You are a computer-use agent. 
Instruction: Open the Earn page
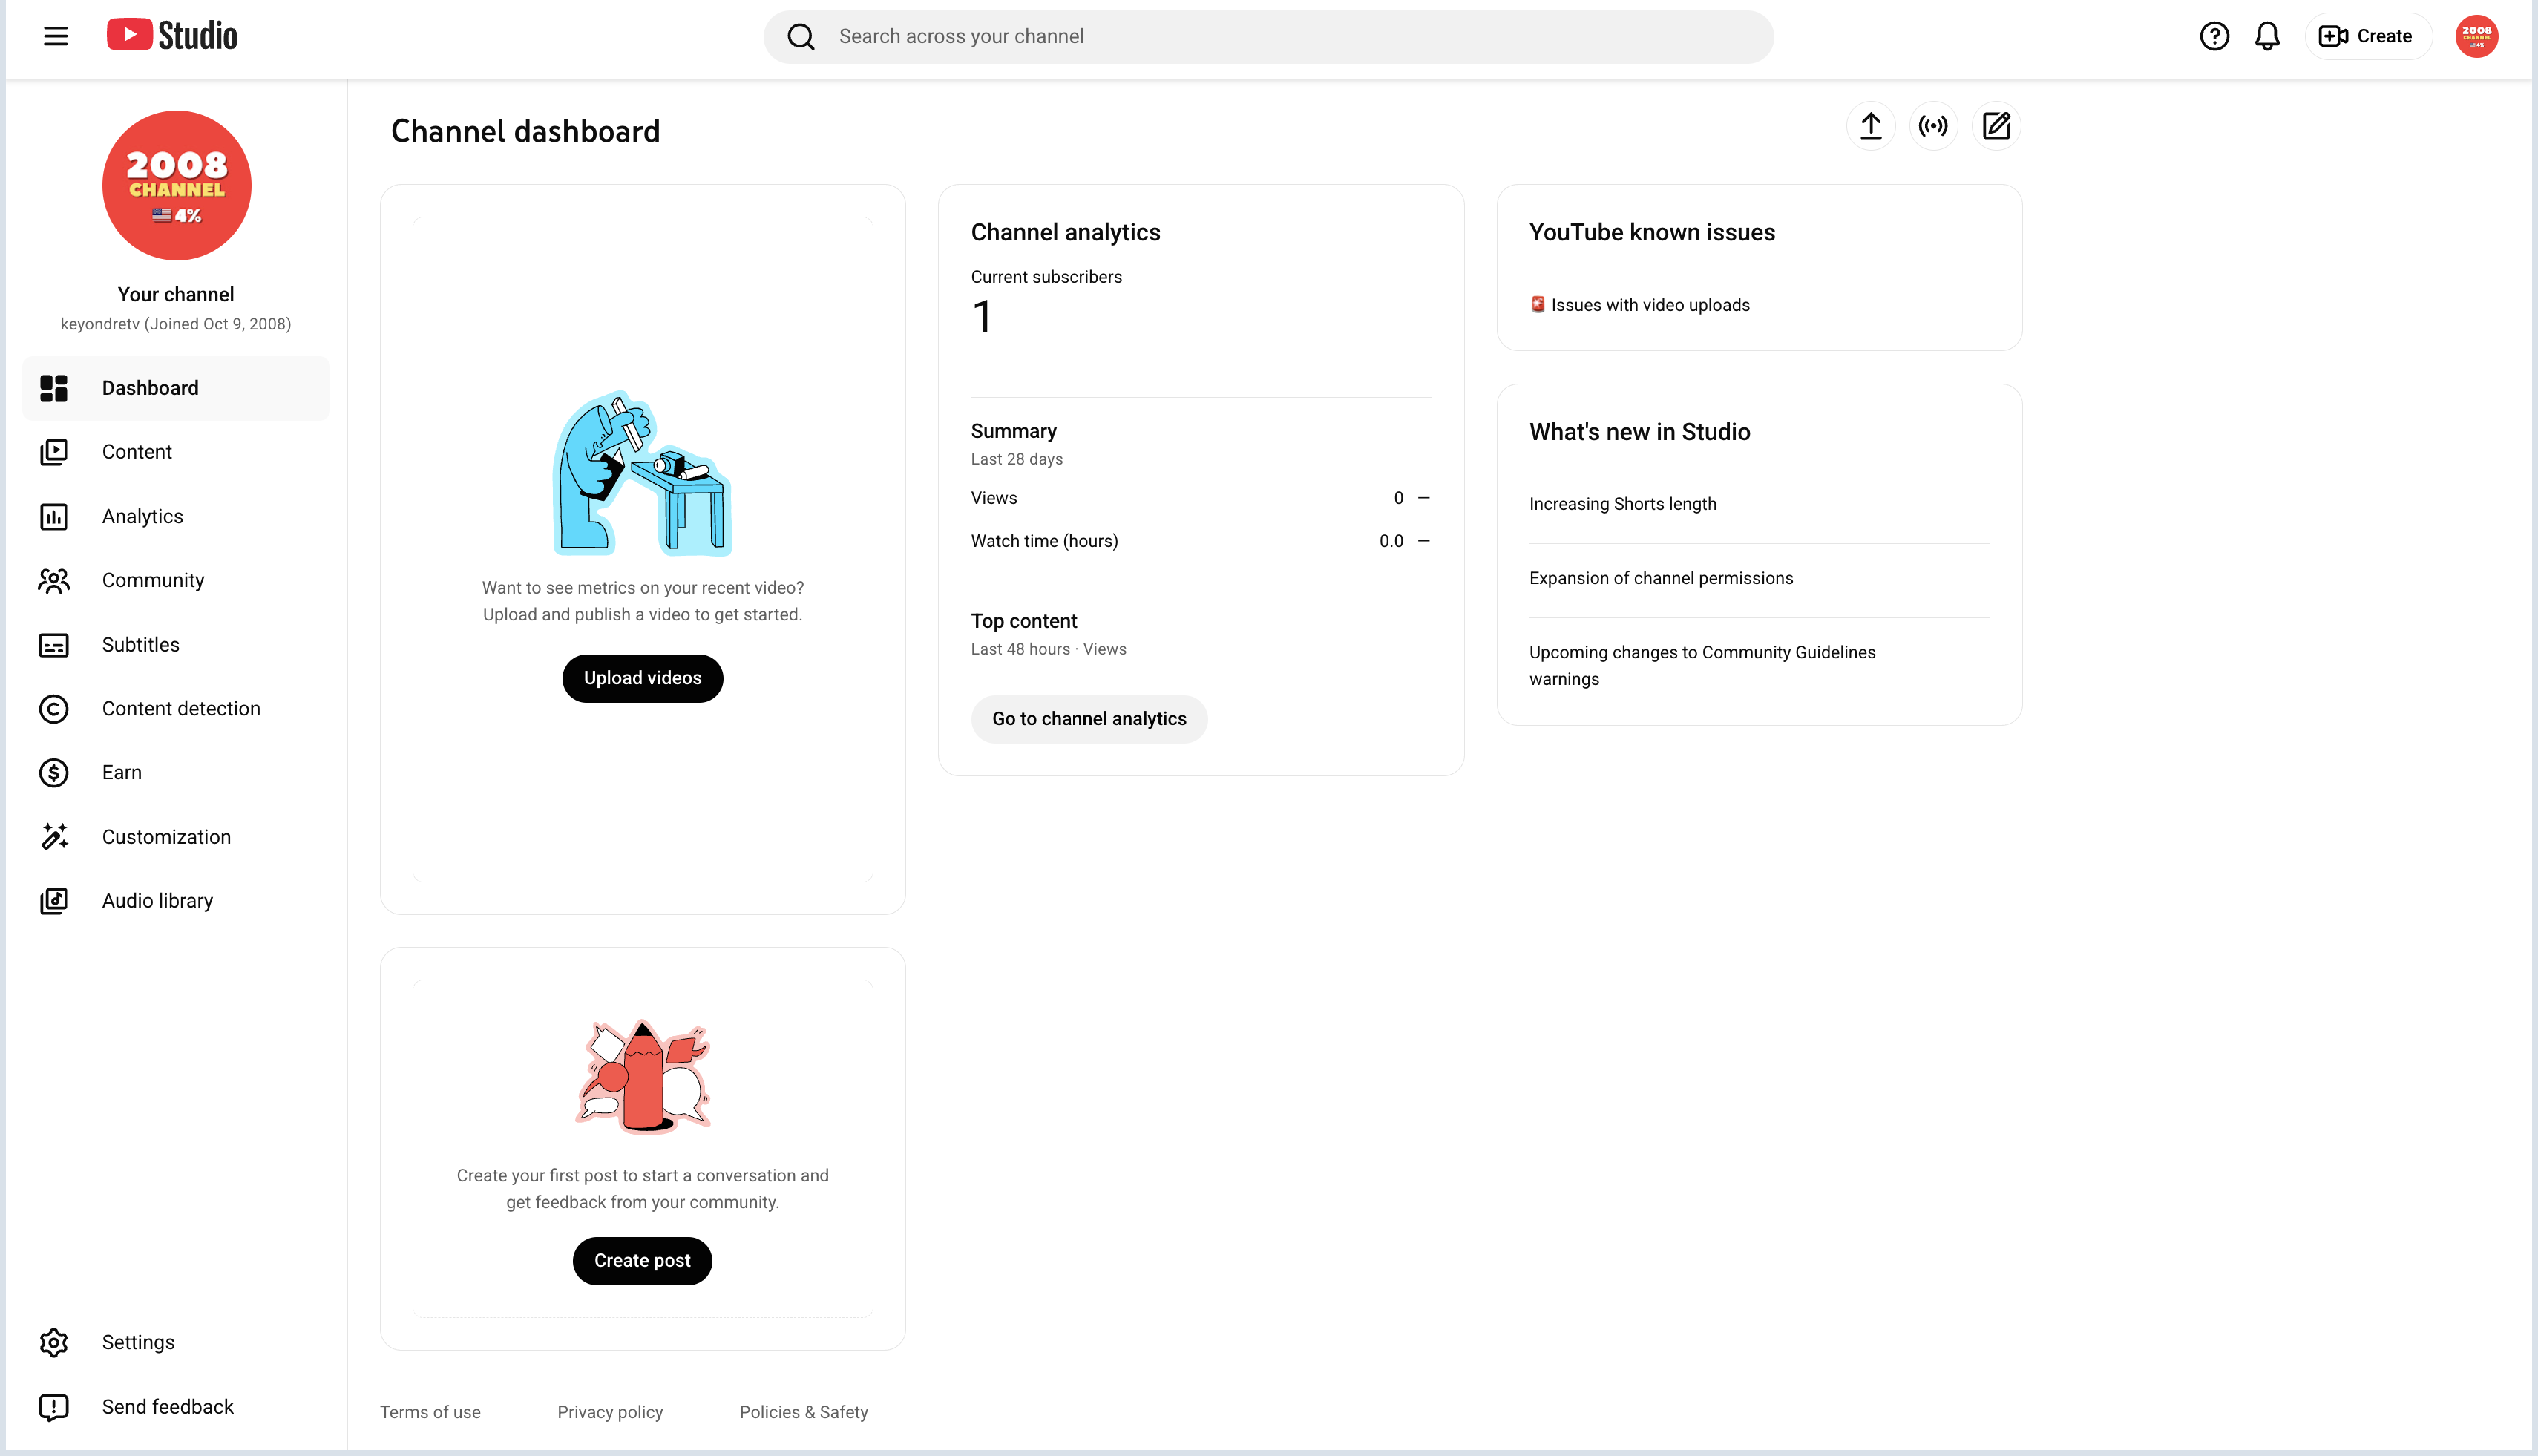point(176,773)
